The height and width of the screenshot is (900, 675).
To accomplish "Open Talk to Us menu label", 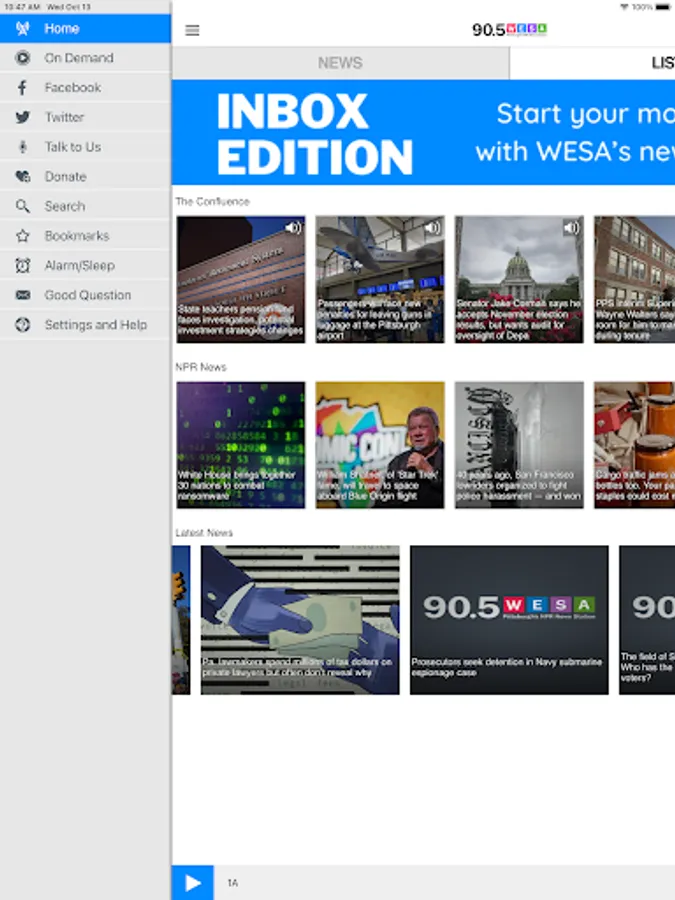I will tap(73, 147).
